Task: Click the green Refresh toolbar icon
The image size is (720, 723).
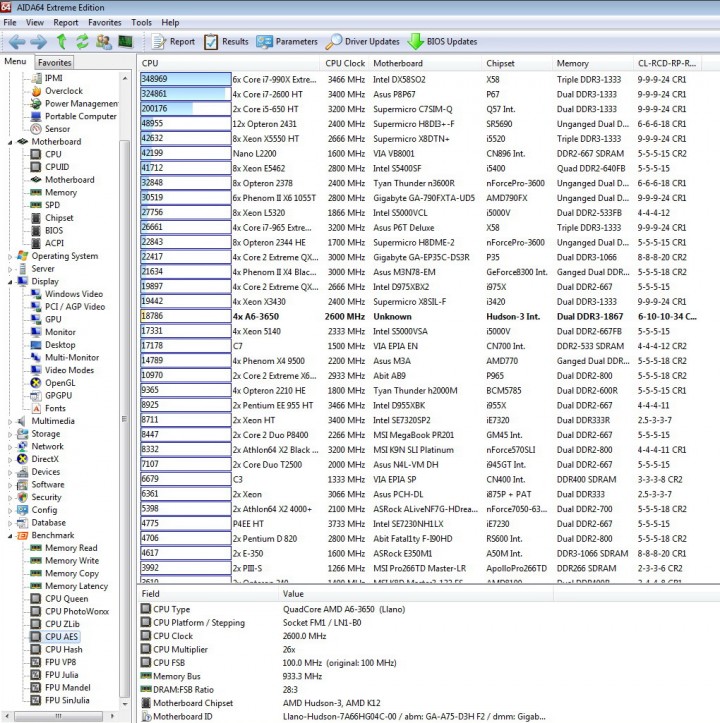Action: tap(82, 41)
